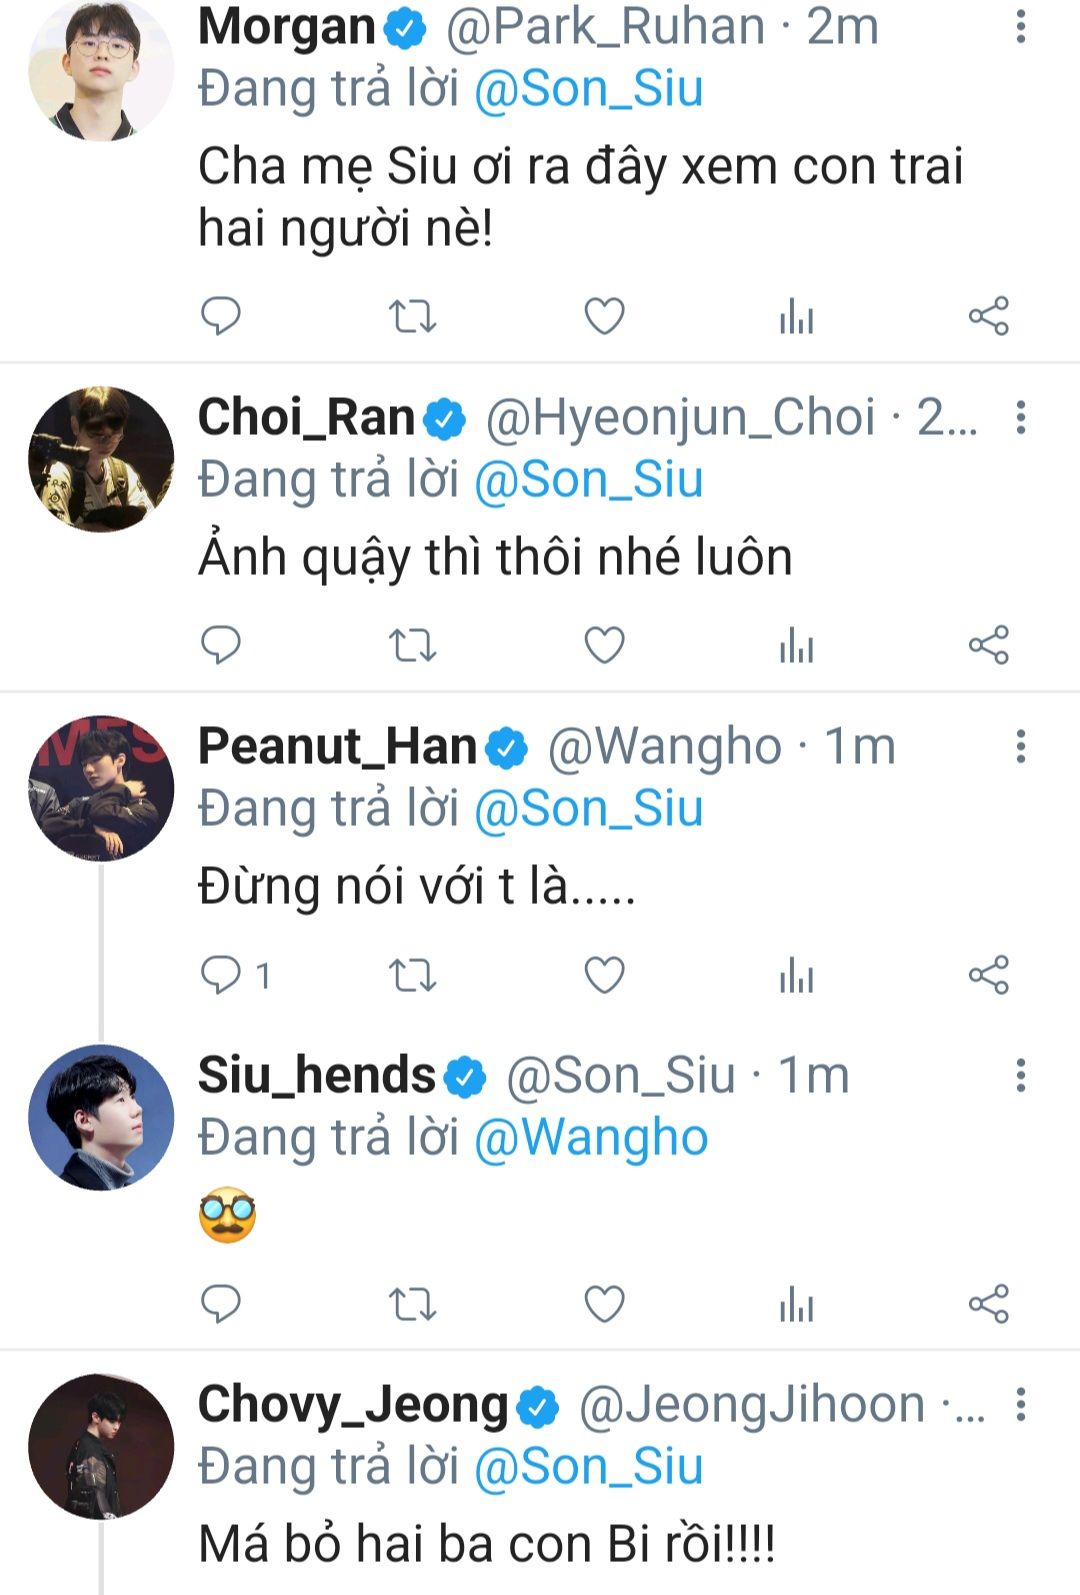The width and height of the screenshot is (1080, 1595).
Task: Open Morgan's profile picture
Action: 101,68
